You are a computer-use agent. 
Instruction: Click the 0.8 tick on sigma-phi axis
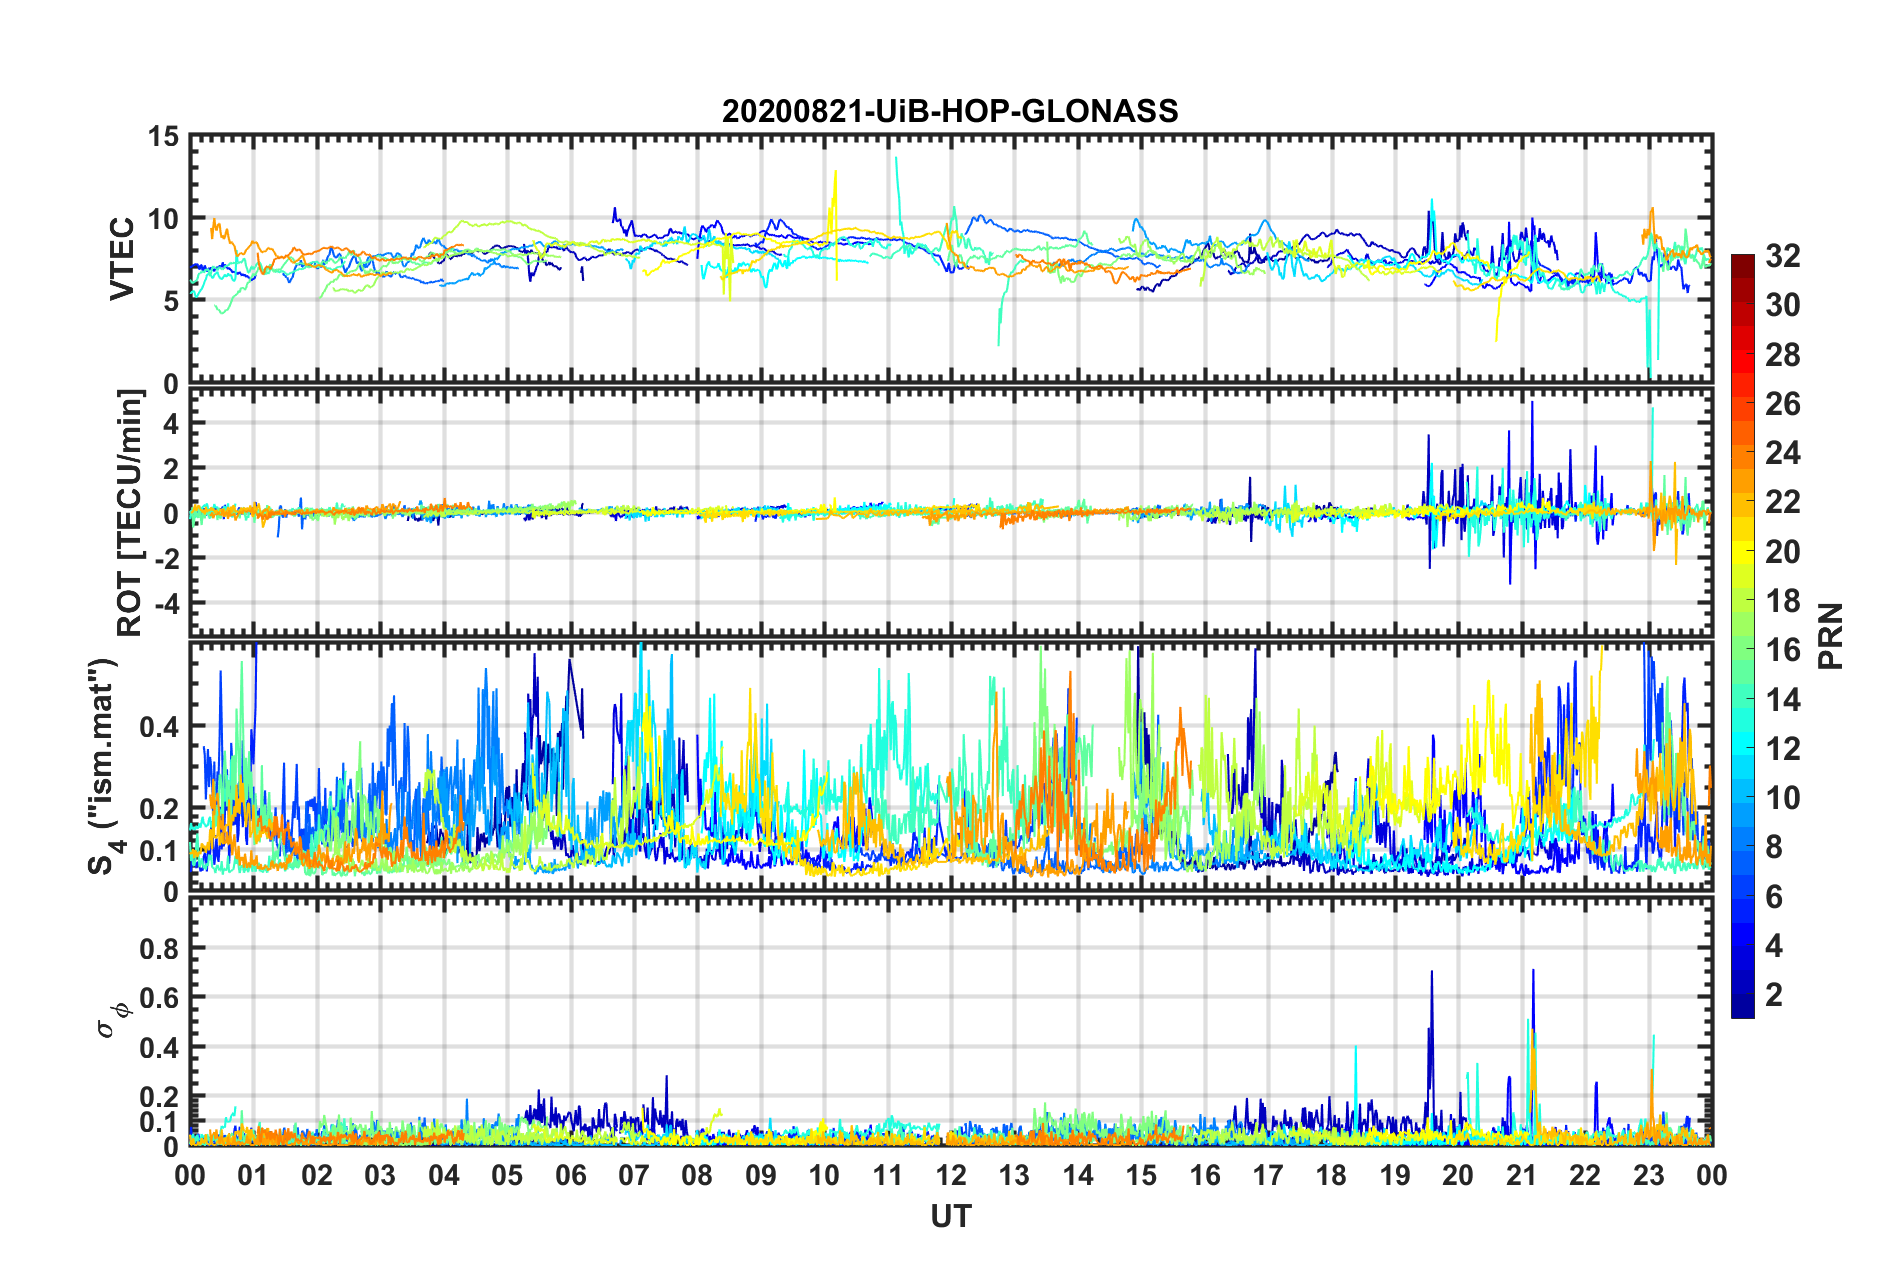[x=159, y=947]
